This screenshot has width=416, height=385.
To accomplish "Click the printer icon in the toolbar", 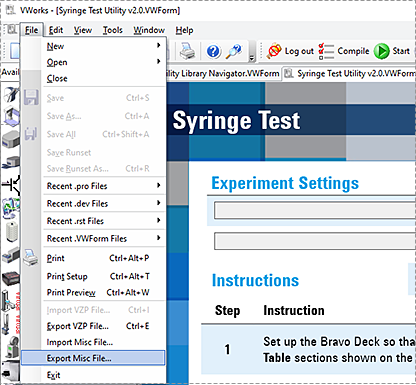I will pos(187,51).
